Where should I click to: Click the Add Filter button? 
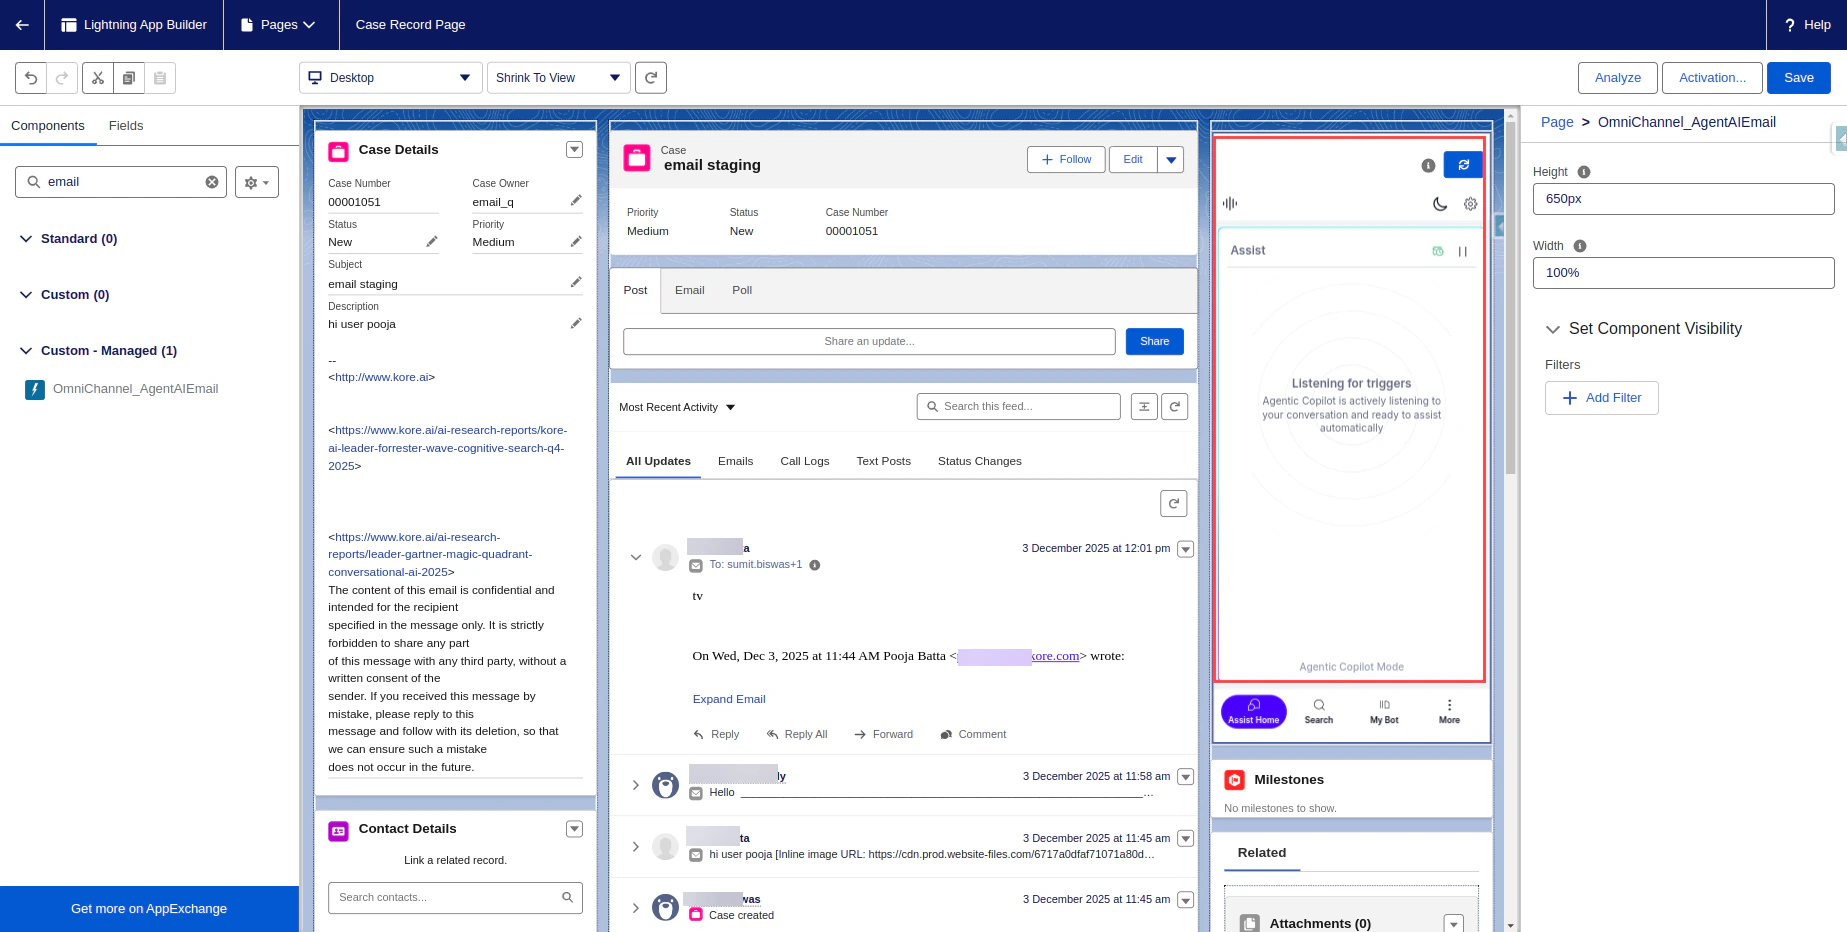[x=1601, y=398]
